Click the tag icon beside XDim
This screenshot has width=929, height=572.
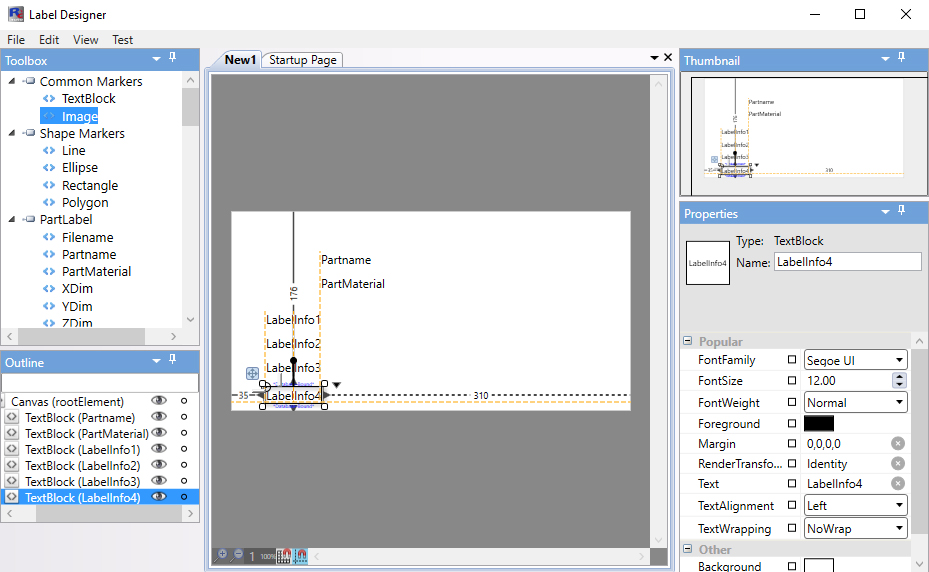49,289
